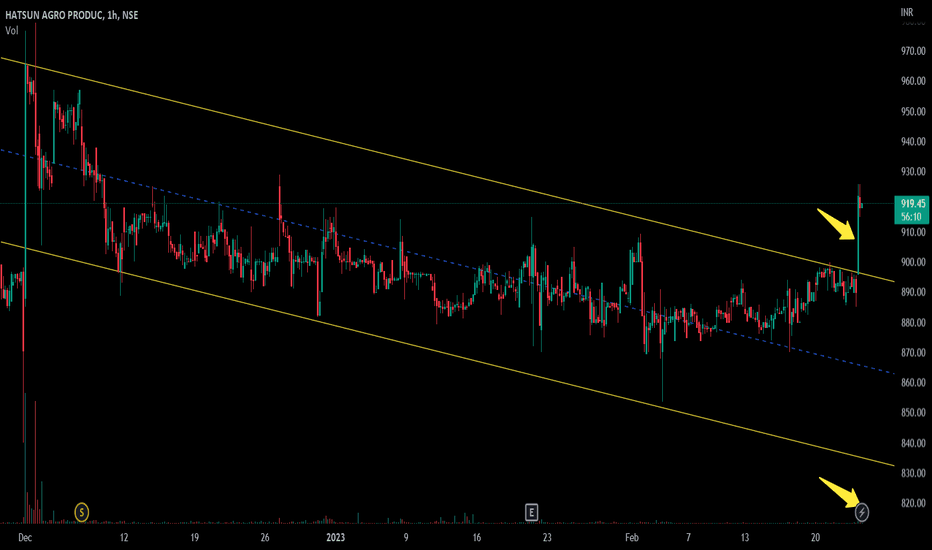
Task: Click the 820.00 price axis label
Action: pyautogui.click(x=913, y=502)
